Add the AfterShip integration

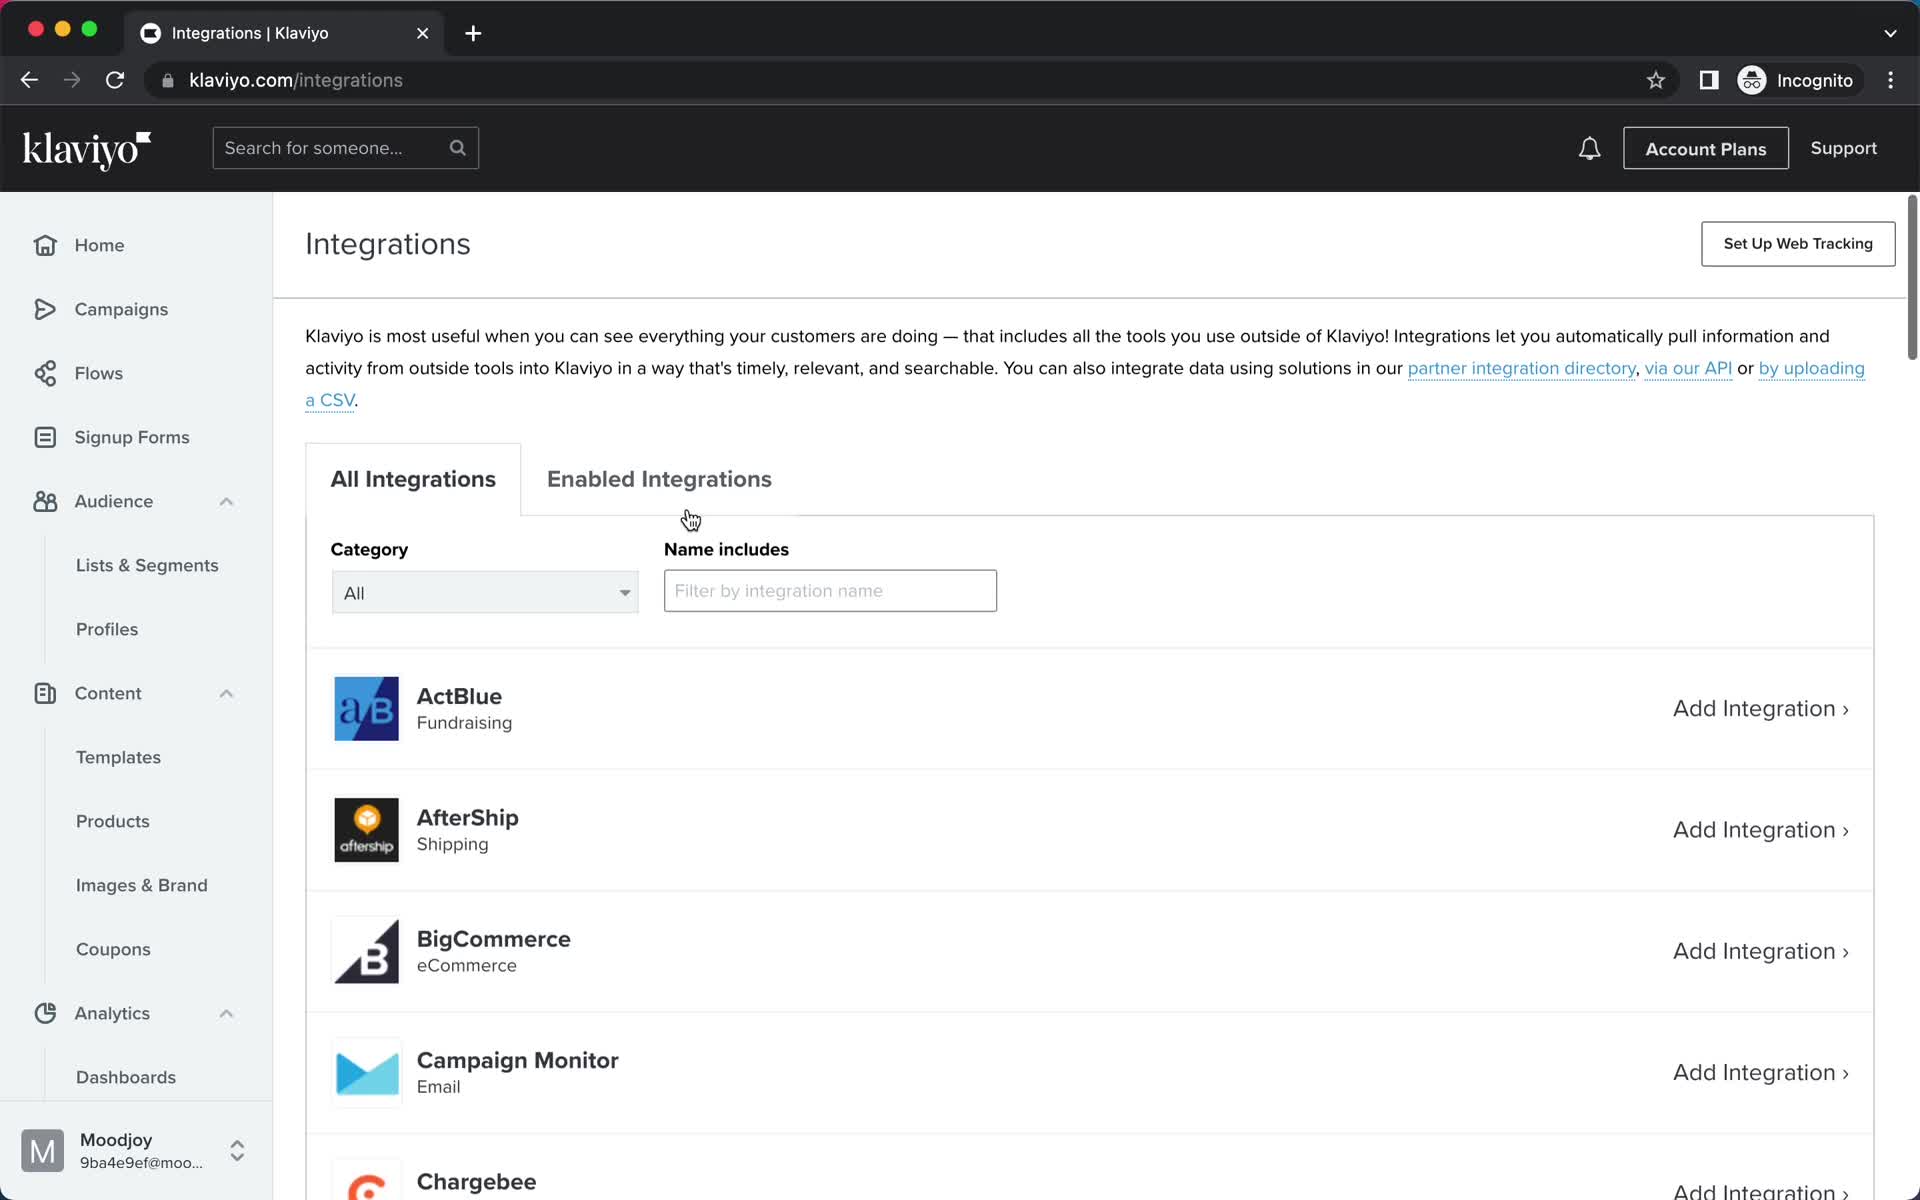(x=1760, y=830)
